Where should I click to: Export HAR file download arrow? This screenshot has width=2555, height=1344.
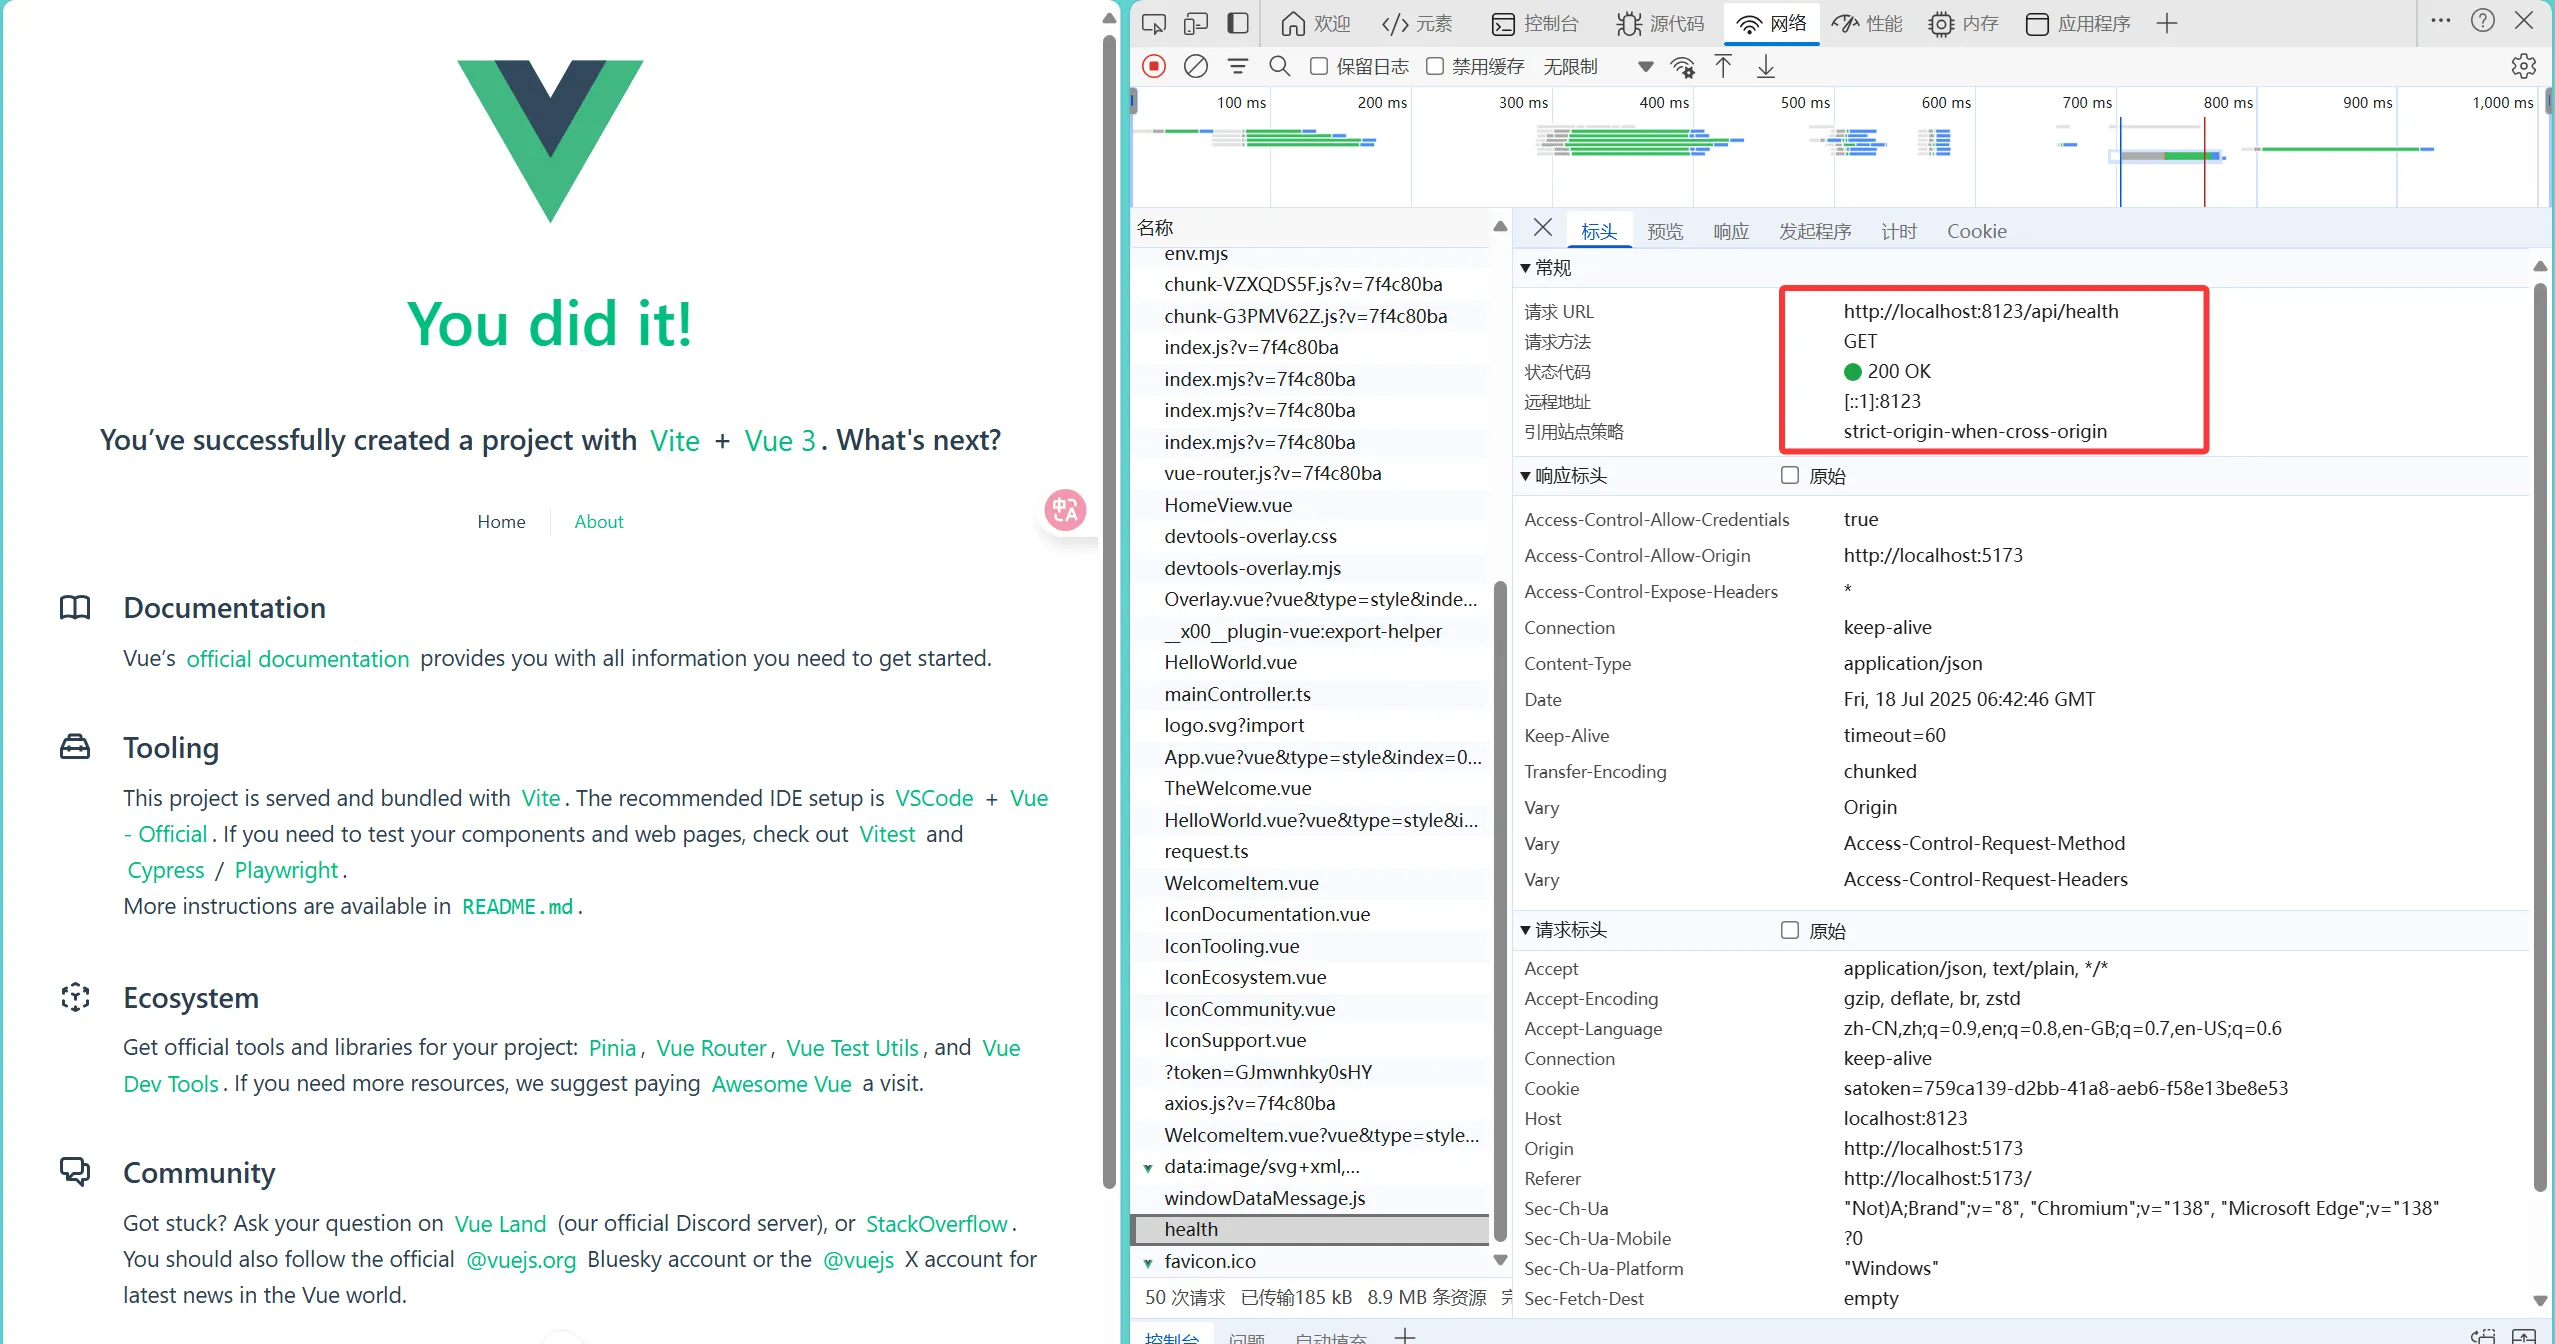click(1766, 66)
